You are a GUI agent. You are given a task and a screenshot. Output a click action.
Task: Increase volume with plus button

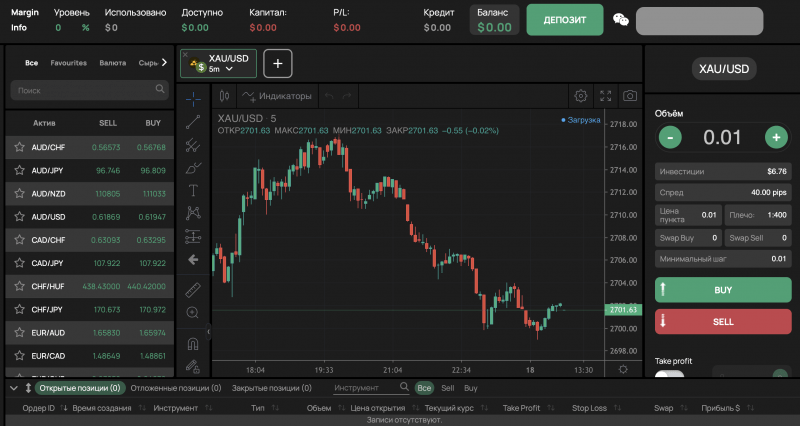(776, 137)
